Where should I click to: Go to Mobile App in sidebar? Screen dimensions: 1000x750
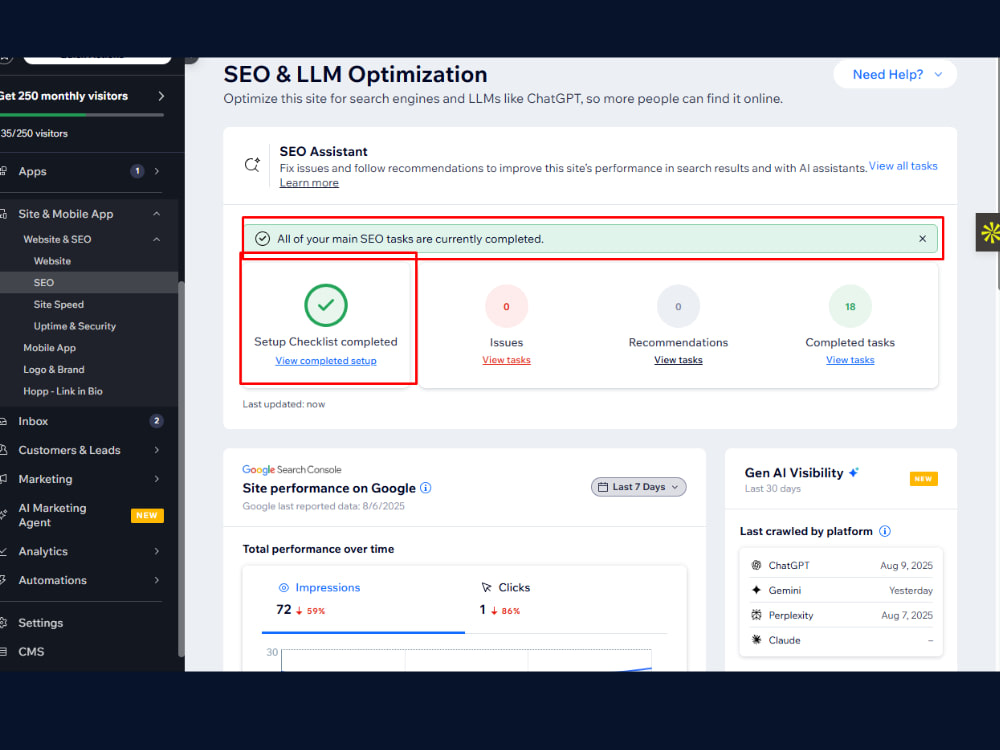(49, 348)
